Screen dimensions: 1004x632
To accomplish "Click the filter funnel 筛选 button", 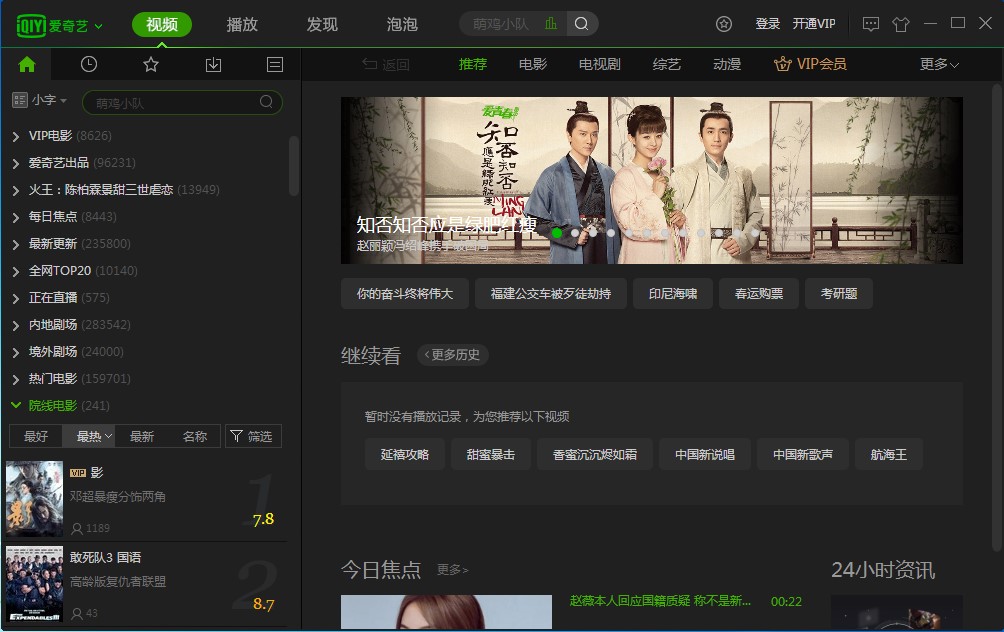I will [254, 436].
